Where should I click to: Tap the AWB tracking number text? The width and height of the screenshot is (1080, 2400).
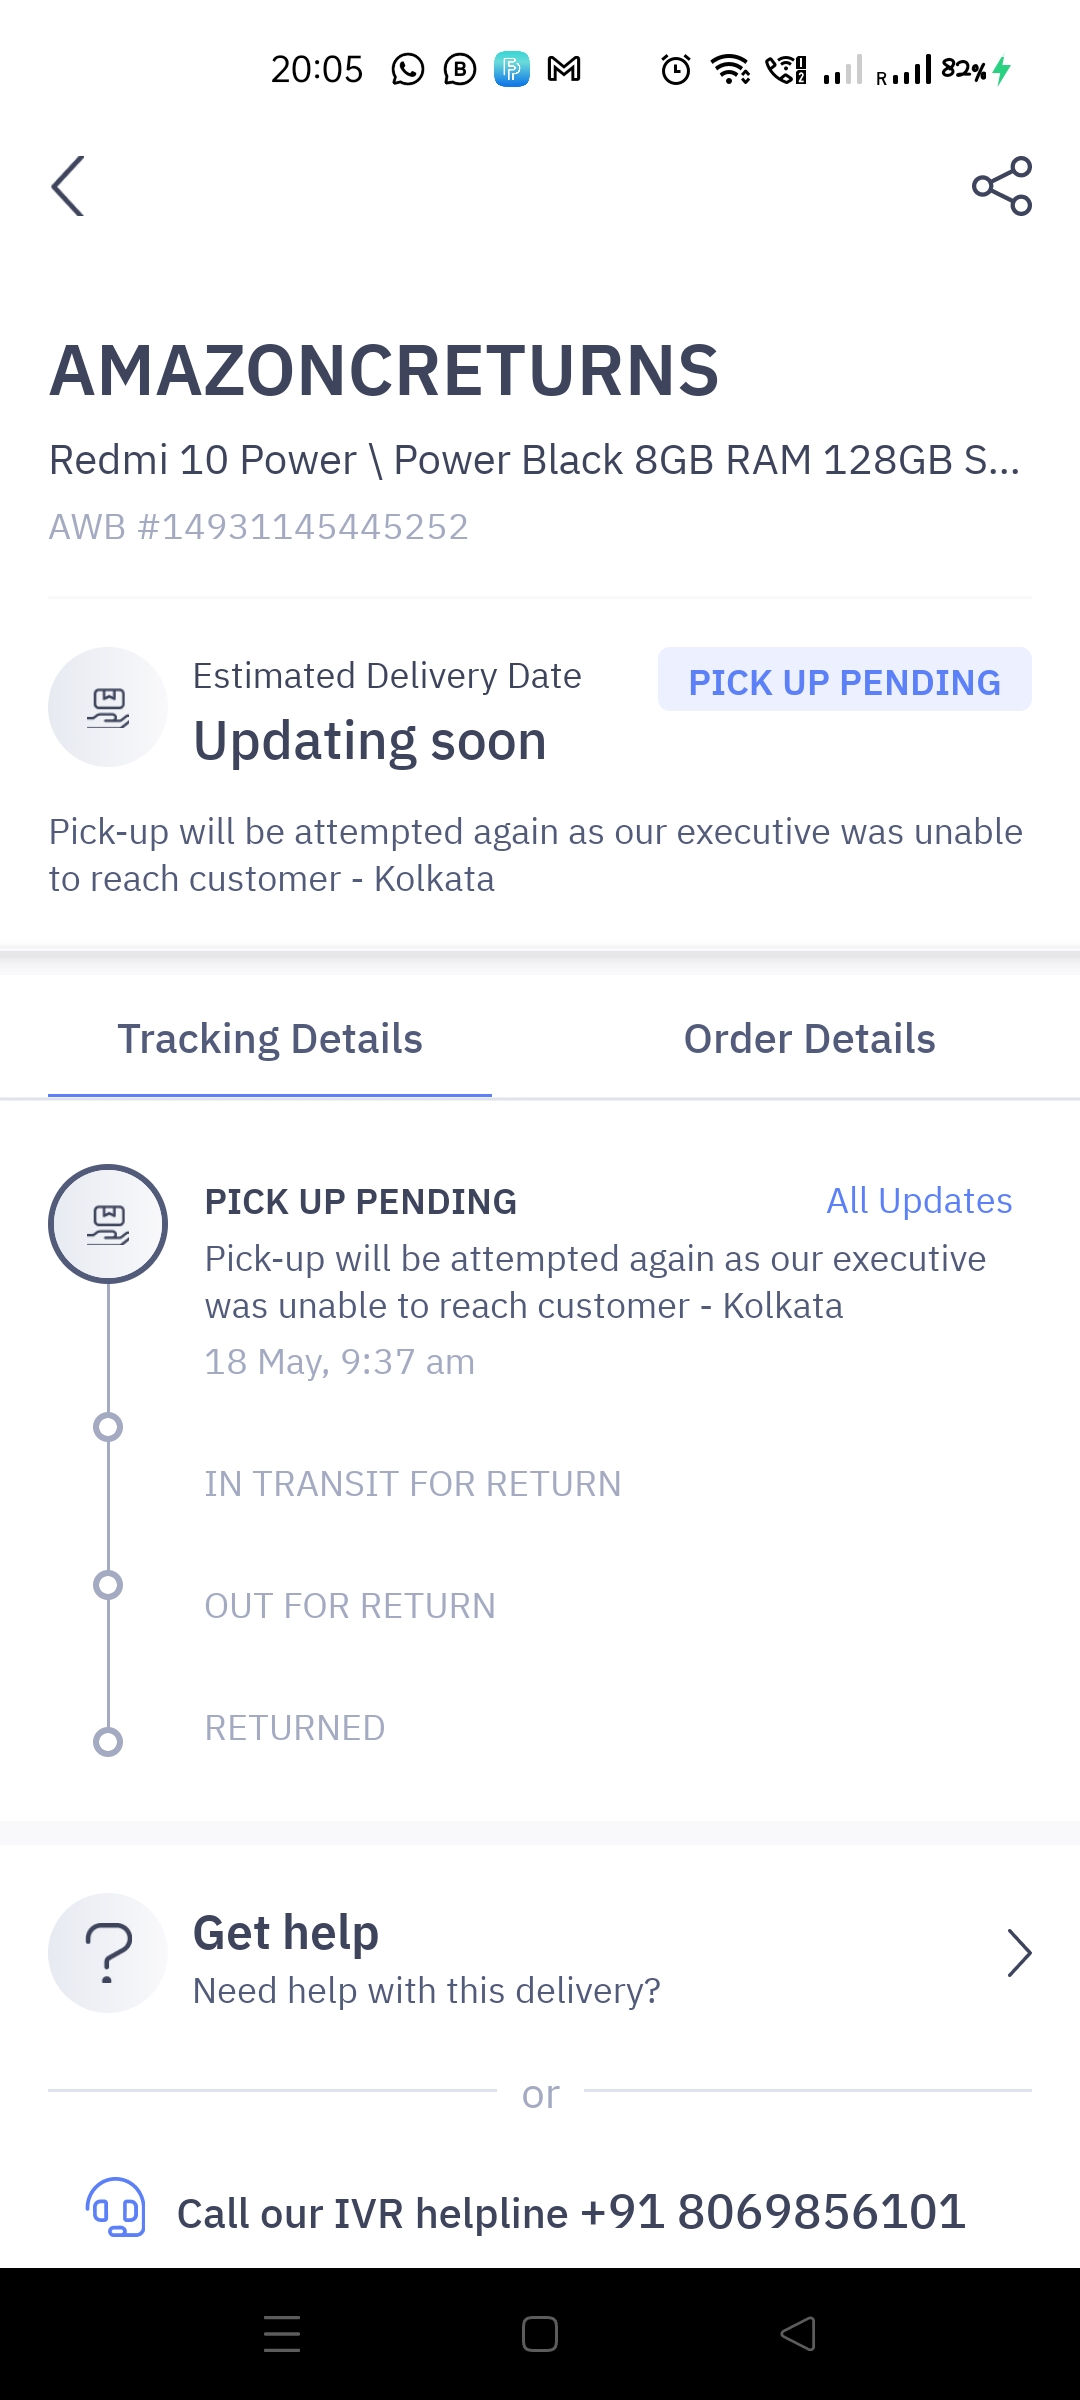pyautogui.click(x=259, y=527)
